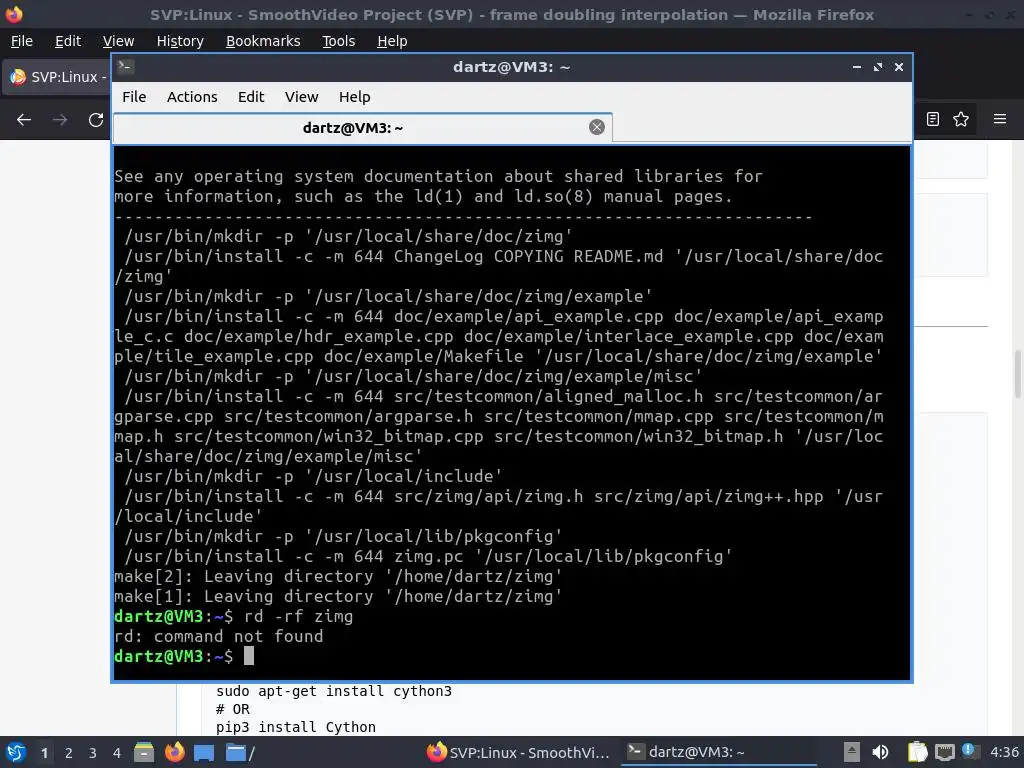Image resolution: width=1024 pixels, height=768 pixels.
Task: Go back in Firefox
Action: click(x=24, y=120)
